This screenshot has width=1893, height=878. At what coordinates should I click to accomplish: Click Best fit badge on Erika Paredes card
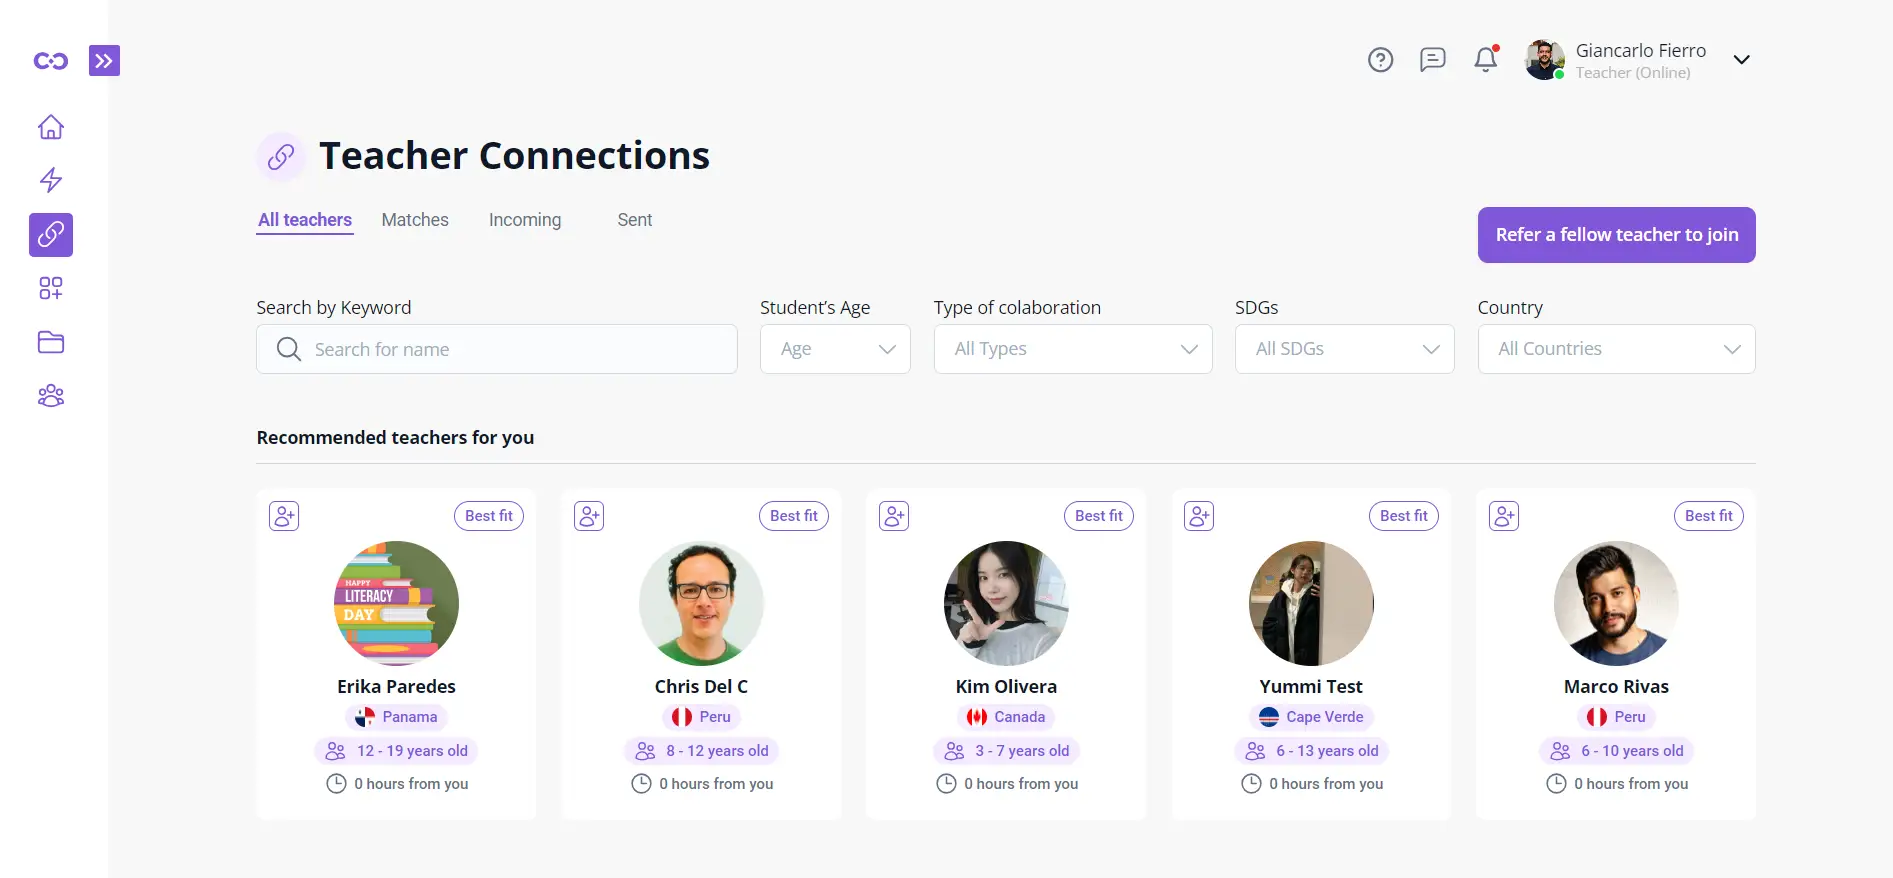tap(489, 516)
